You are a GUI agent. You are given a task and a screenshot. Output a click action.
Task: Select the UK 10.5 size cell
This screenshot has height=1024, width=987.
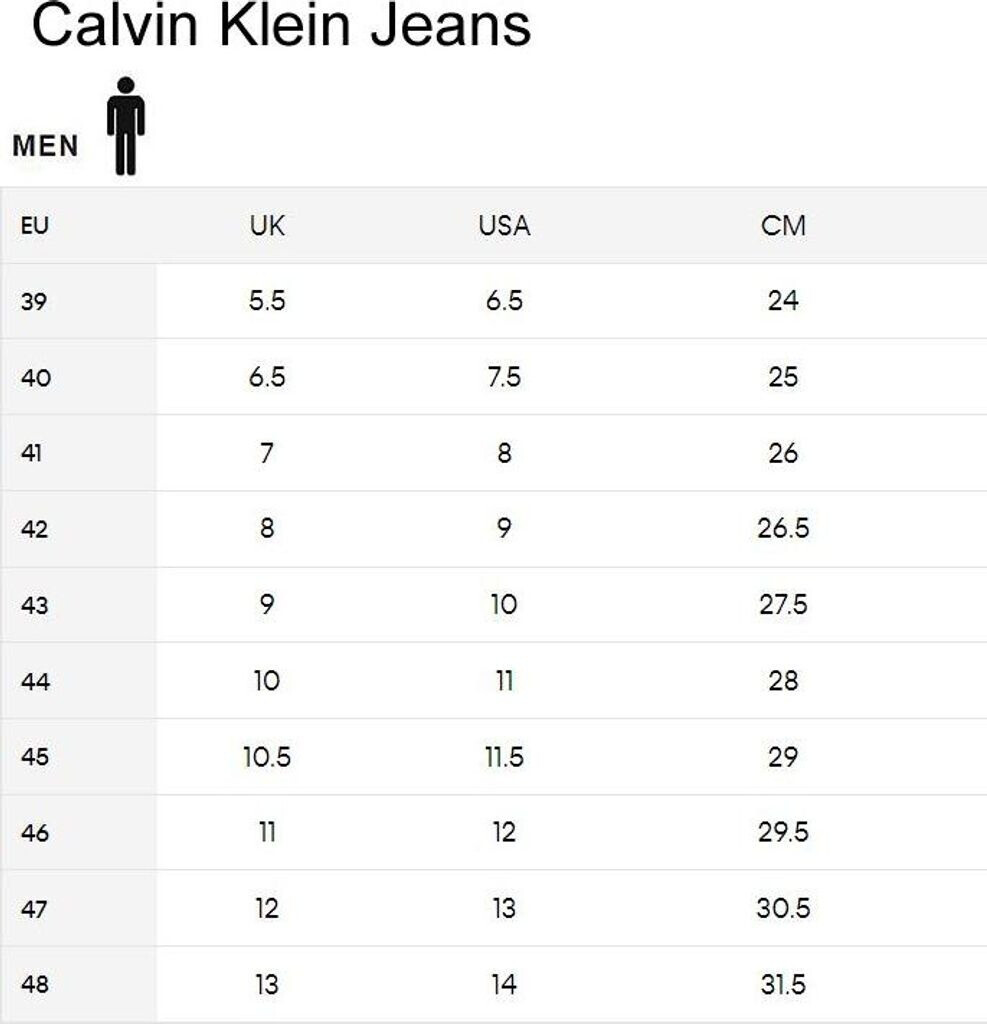[267, 757]
